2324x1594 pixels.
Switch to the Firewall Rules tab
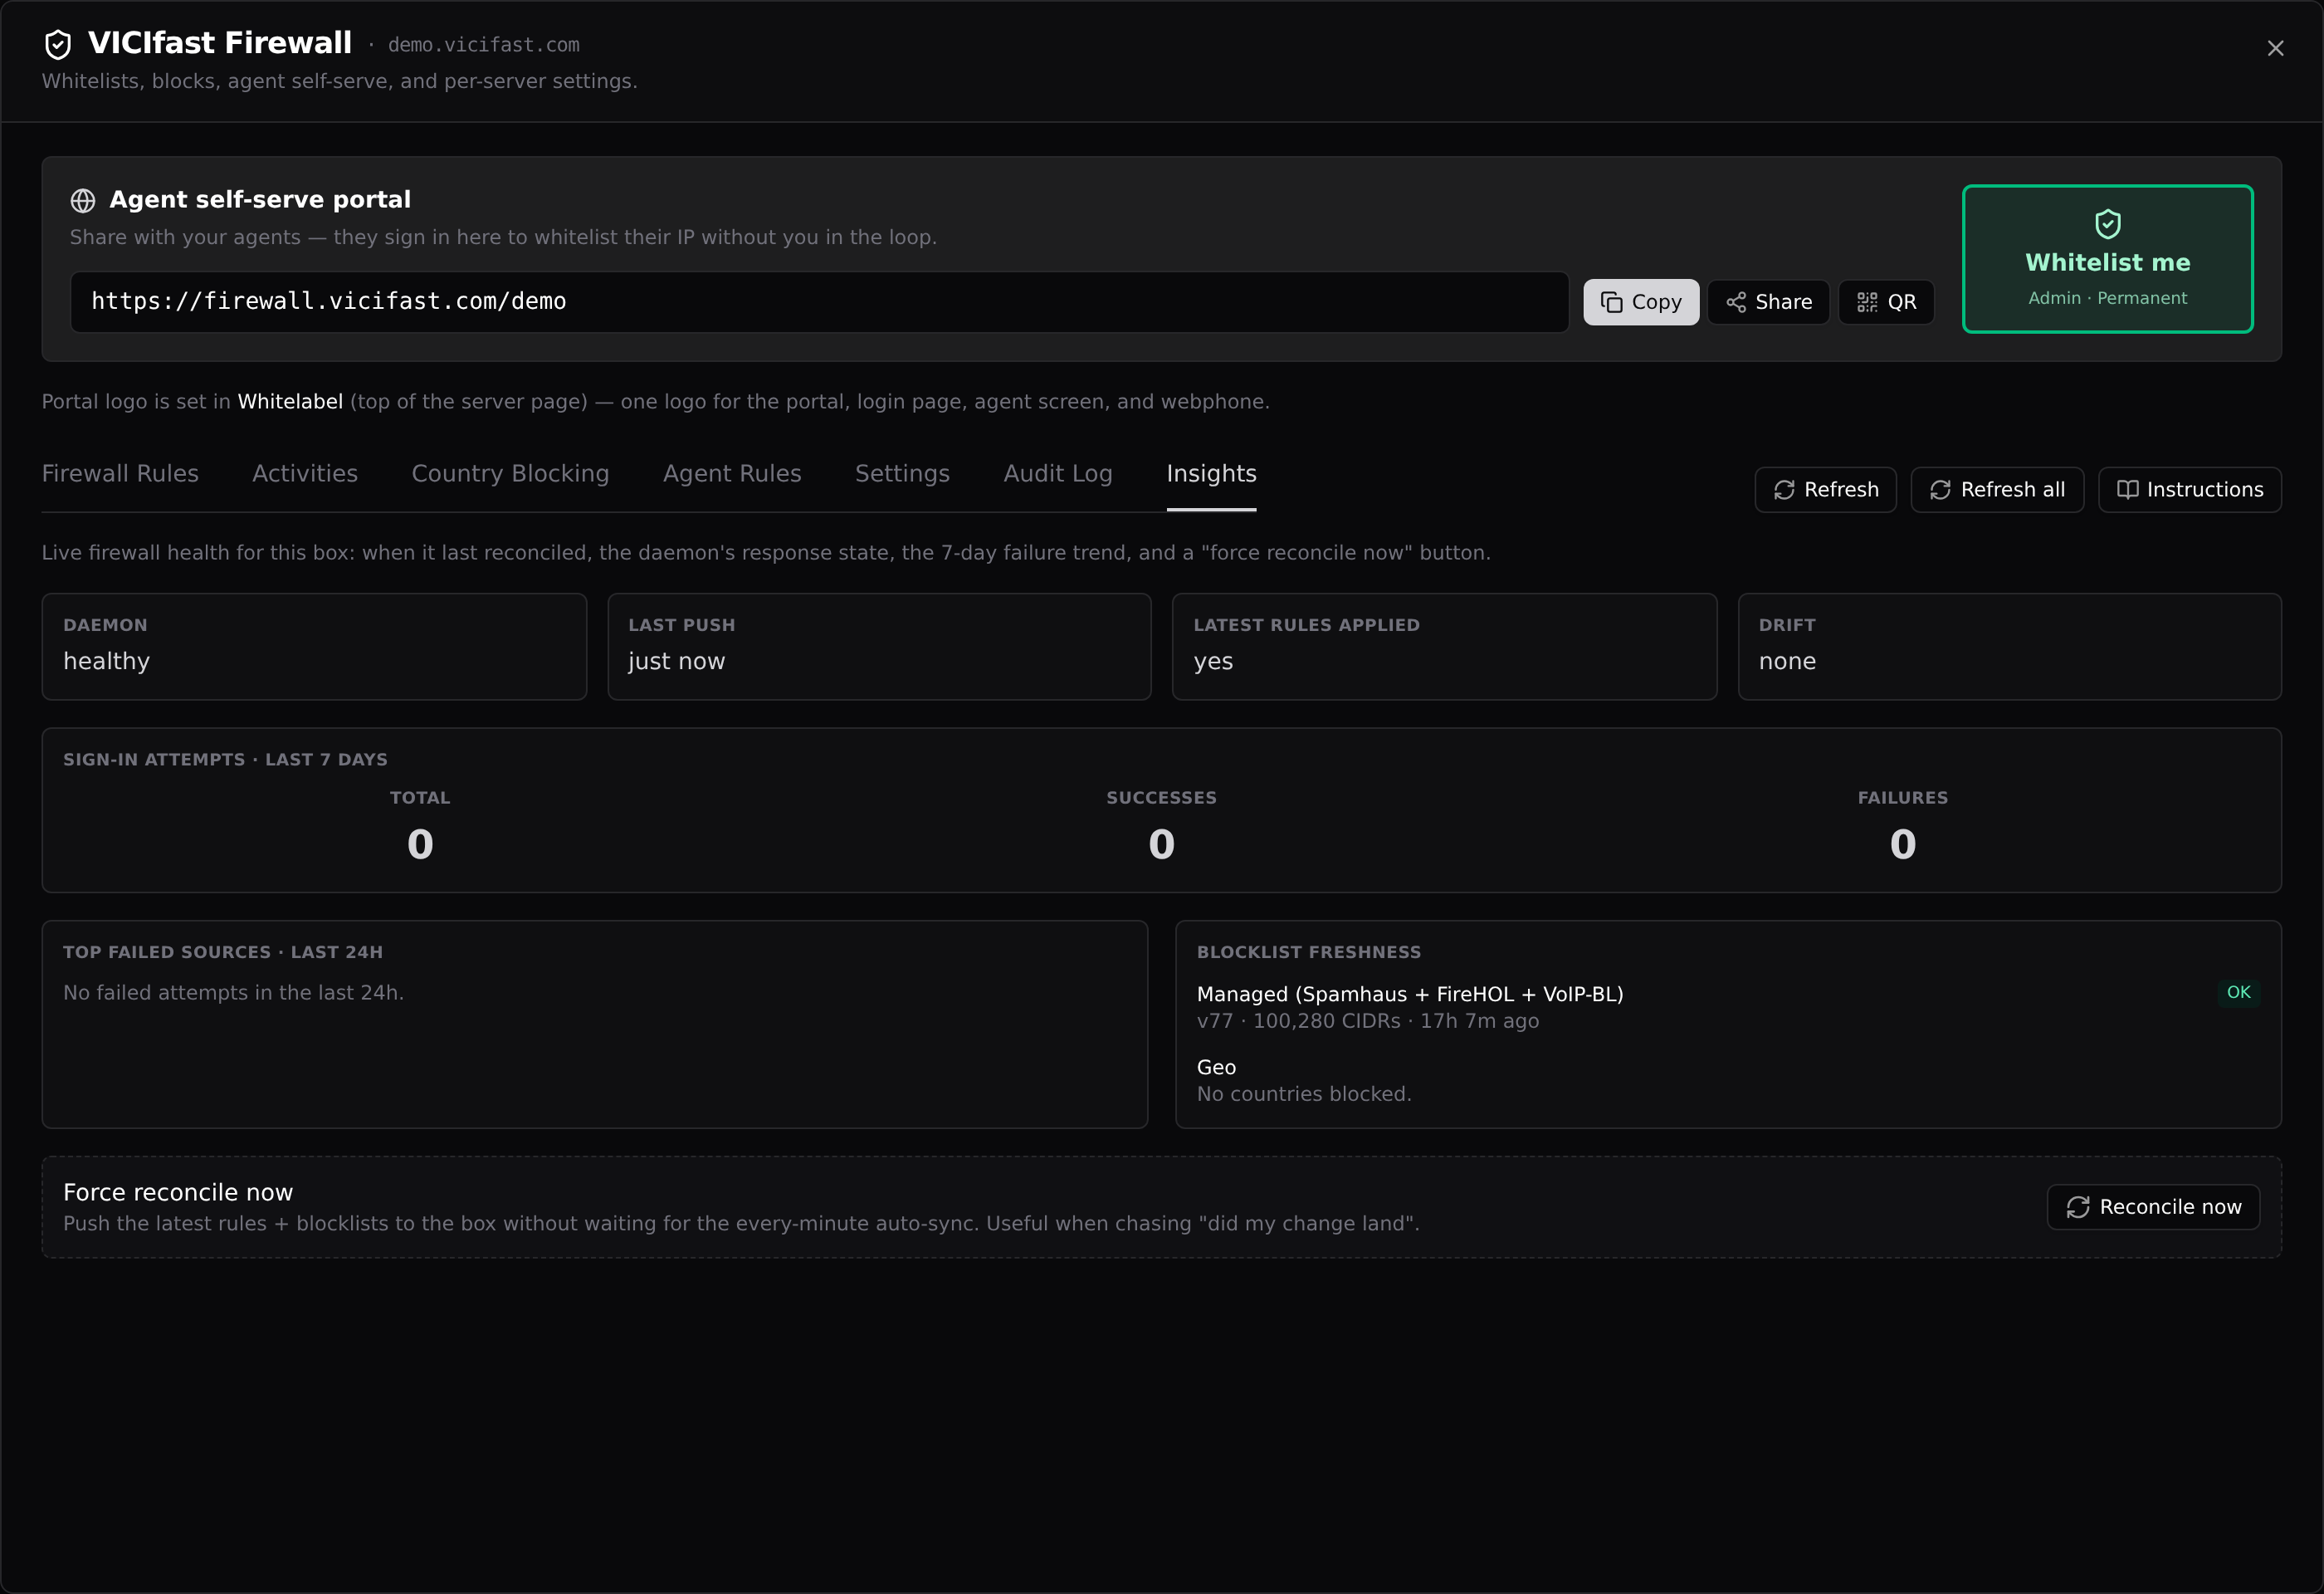point(120,474)
